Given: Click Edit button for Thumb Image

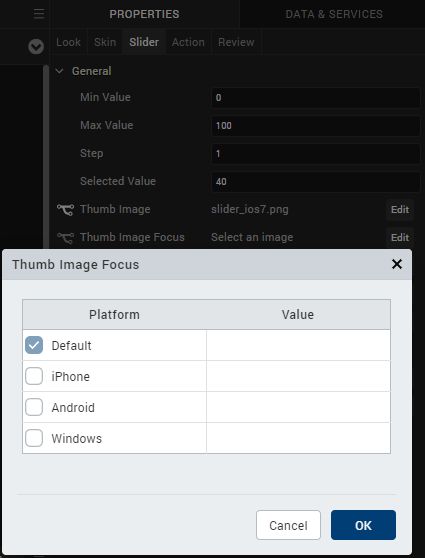Looking at the screenshot, I should (400, 210).
